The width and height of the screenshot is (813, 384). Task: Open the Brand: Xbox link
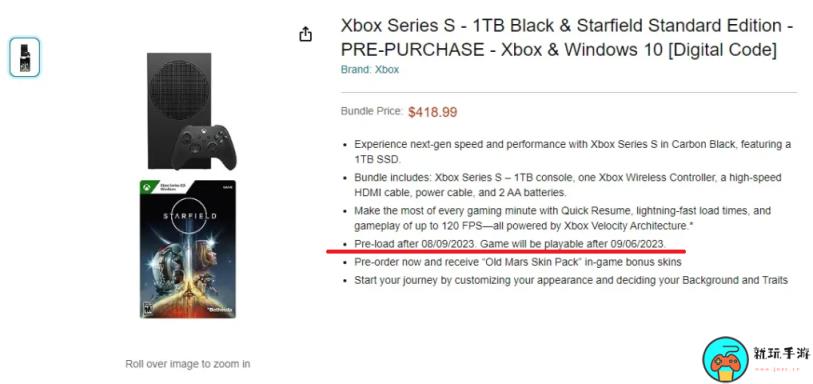[x=370, y=69]
